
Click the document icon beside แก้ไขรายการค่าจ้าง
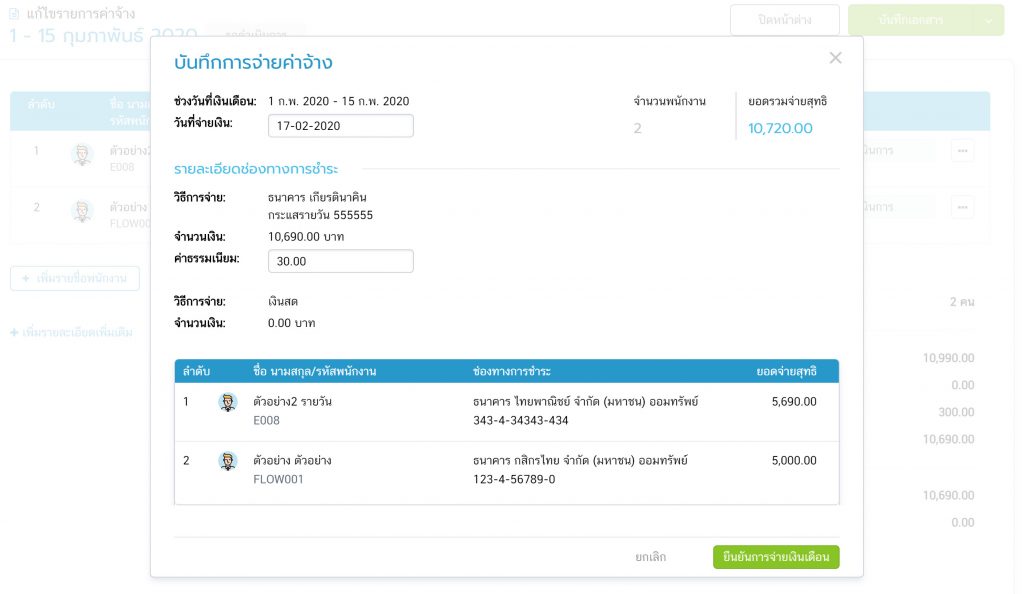14,14
